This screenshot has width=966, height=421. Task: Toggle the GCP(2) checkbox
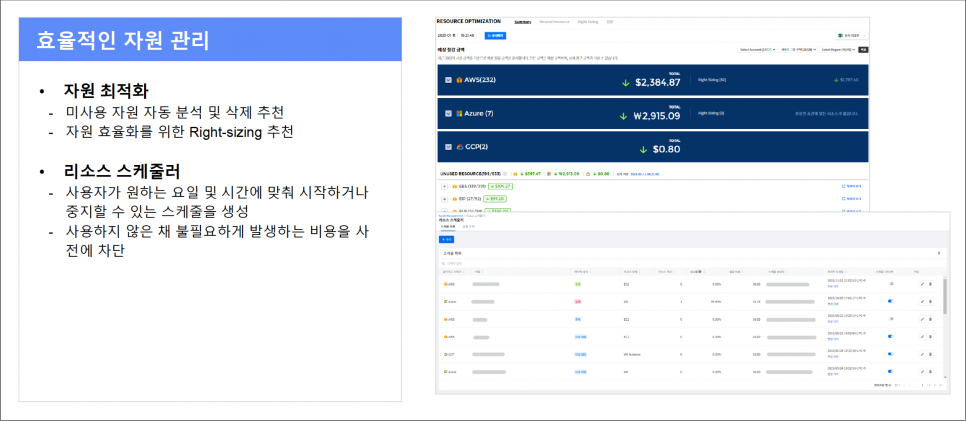(448, 147)
